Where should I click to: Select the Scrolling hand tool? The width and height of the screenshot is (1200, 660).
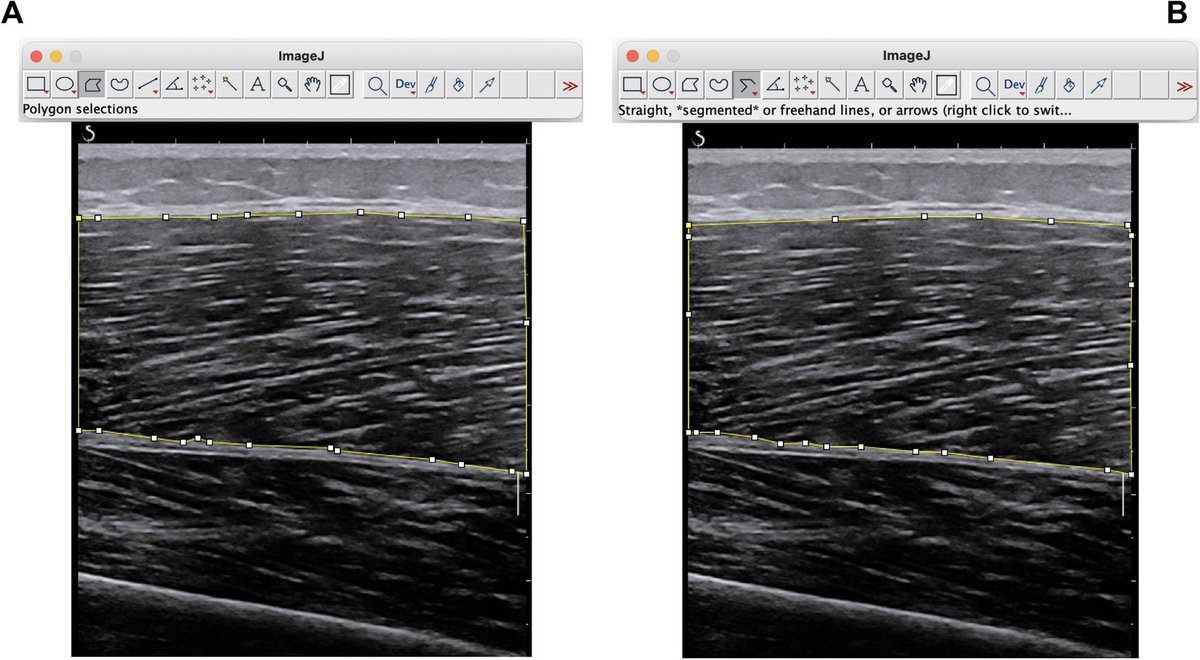pos(311,85)
